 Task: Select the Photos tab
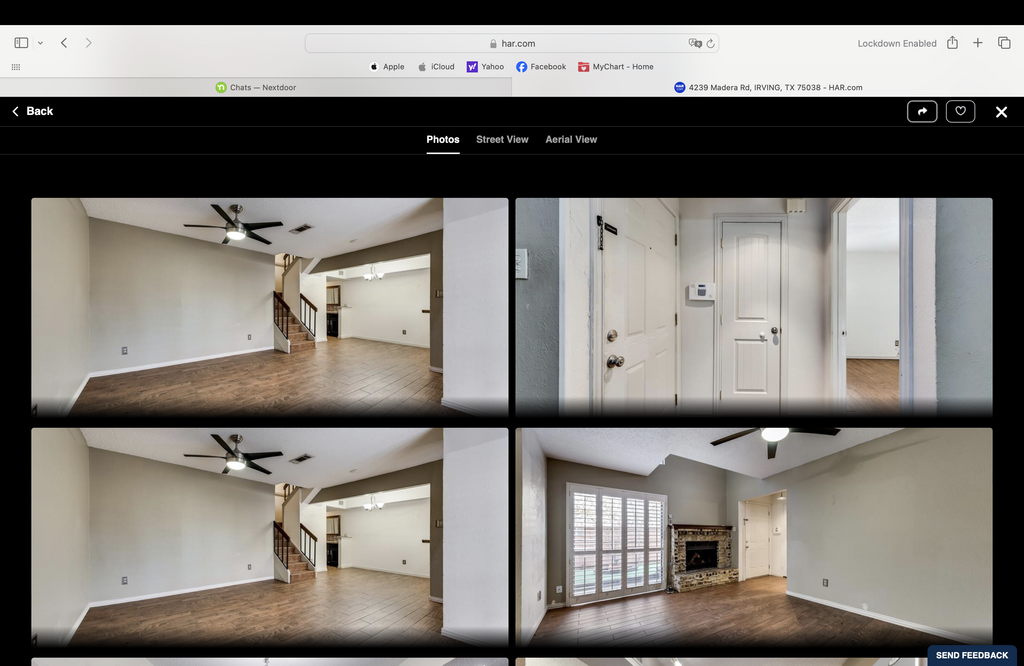coord(443,140)
